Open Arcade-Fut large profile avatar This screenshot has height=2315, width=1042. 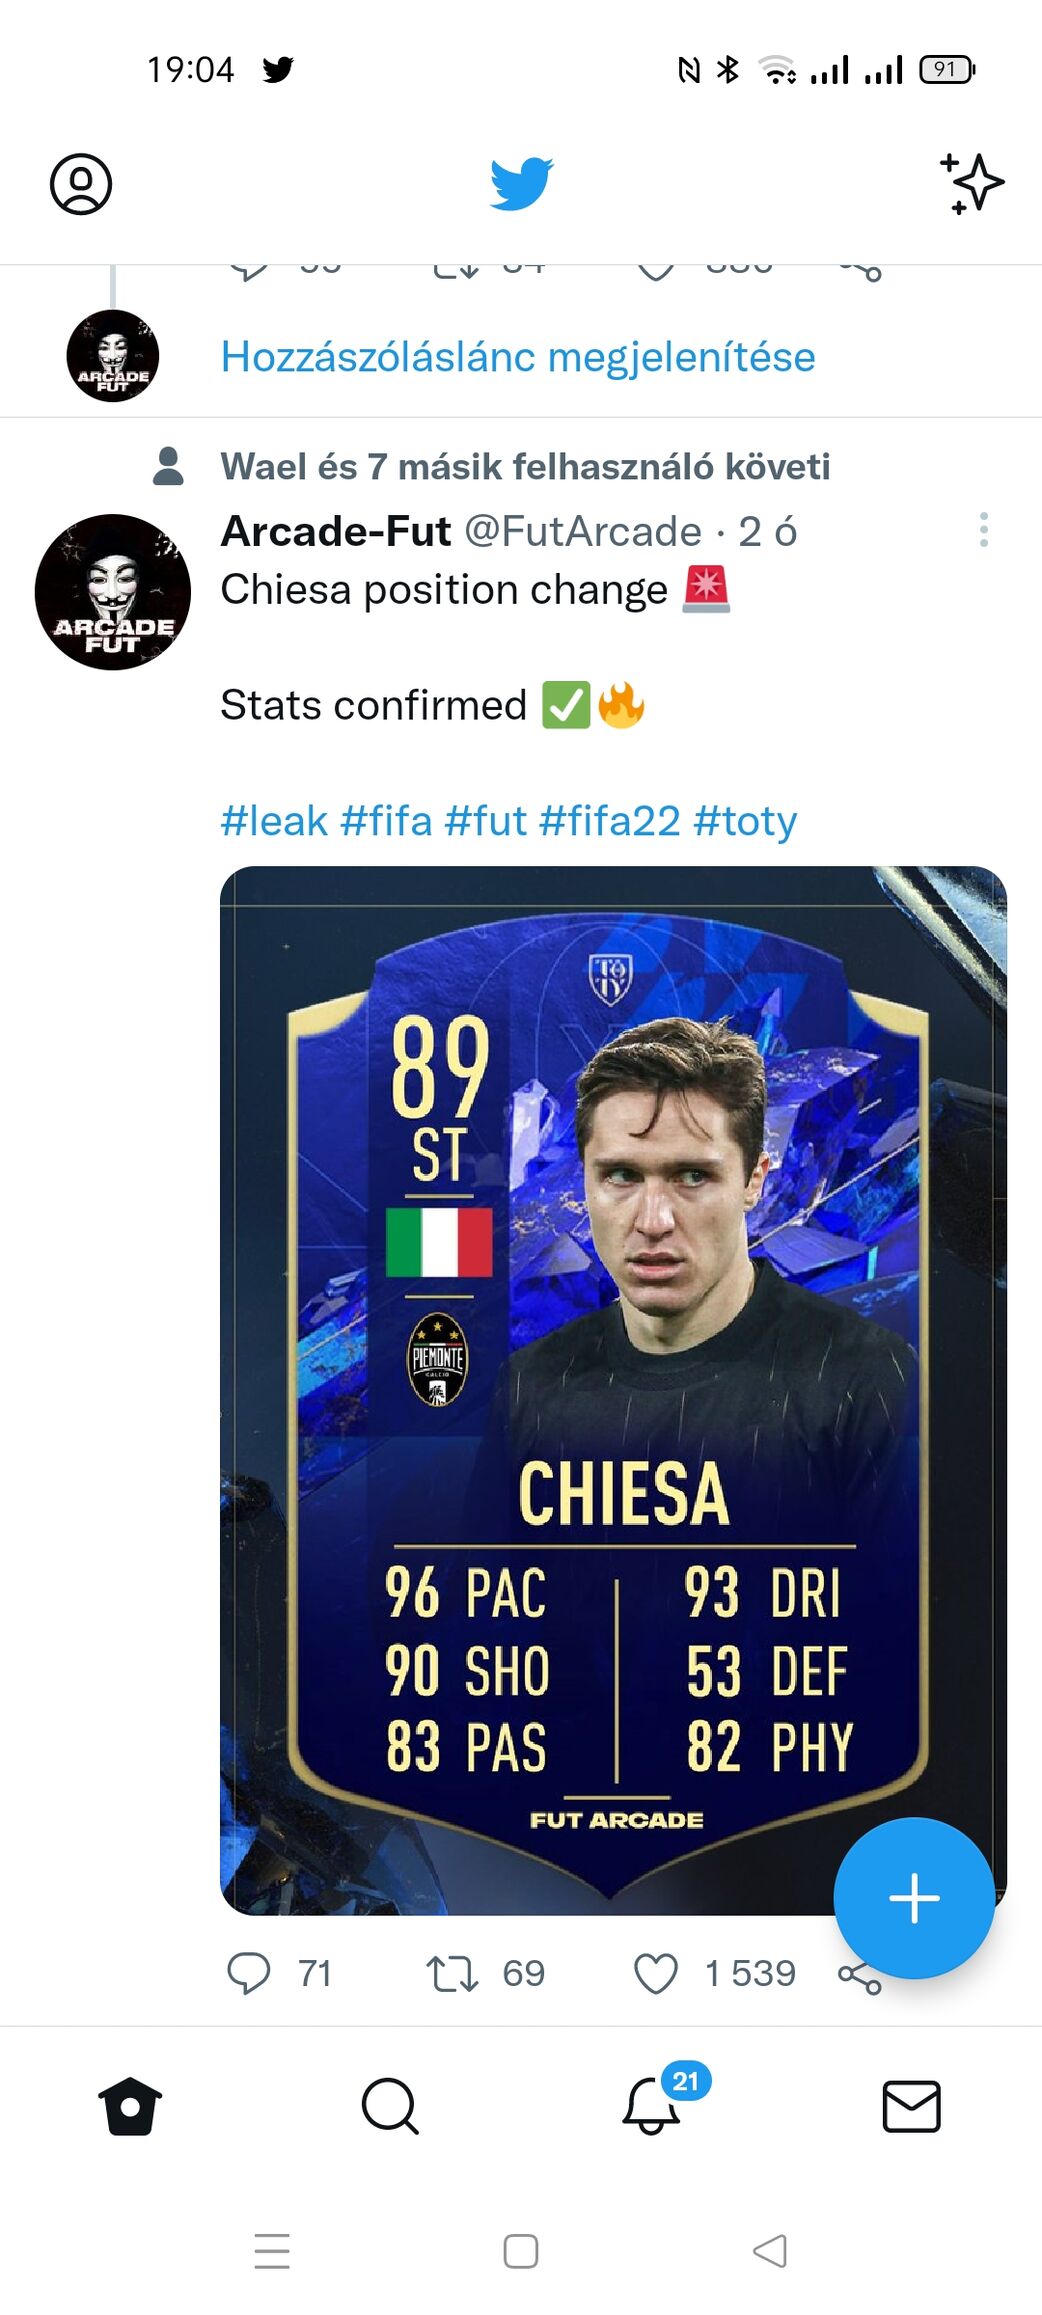(x=113, y=592)
